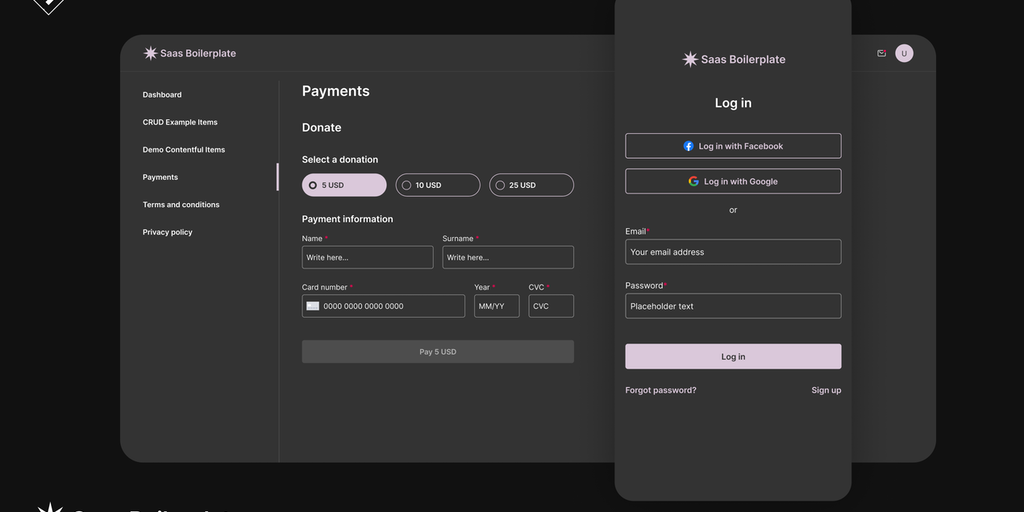Click the Pay 5 USD button

point(438,351)
